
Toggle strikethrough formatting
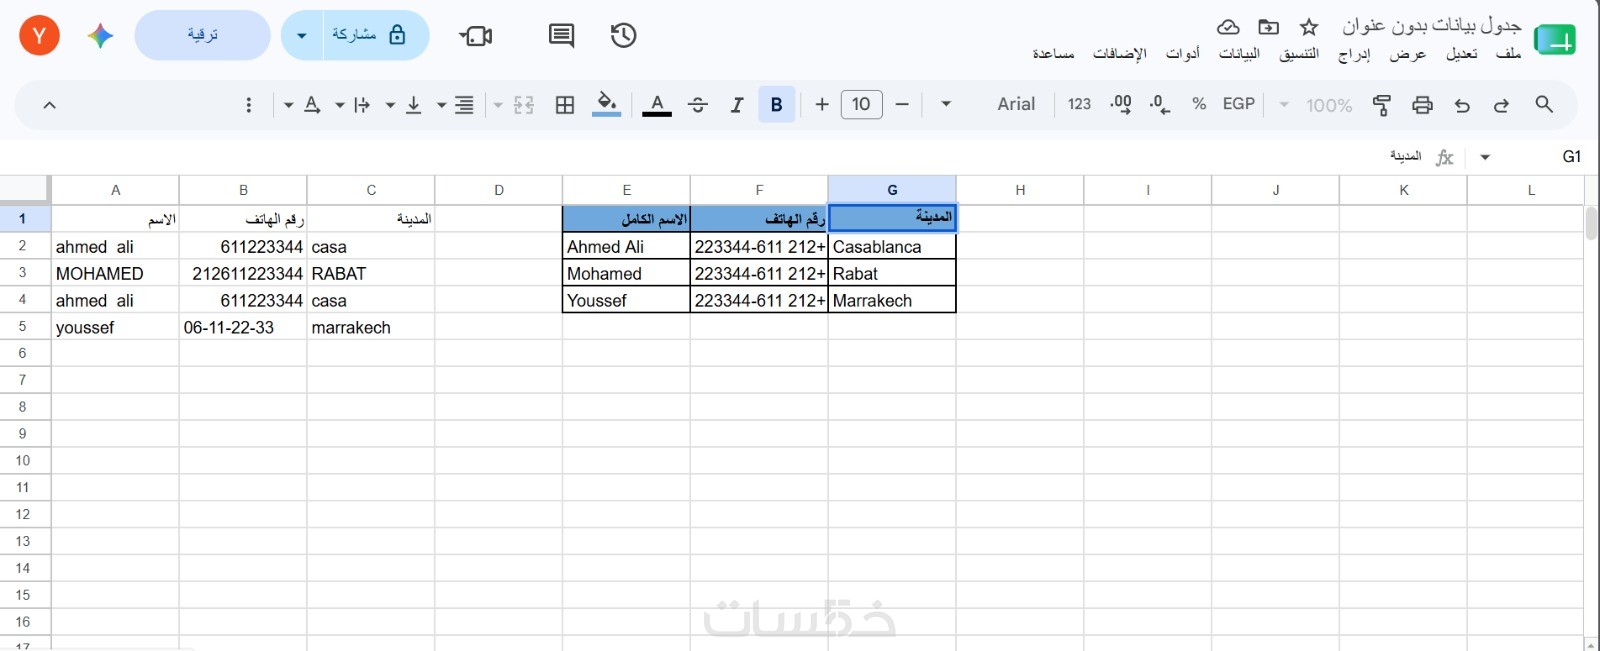click(698, 105)
